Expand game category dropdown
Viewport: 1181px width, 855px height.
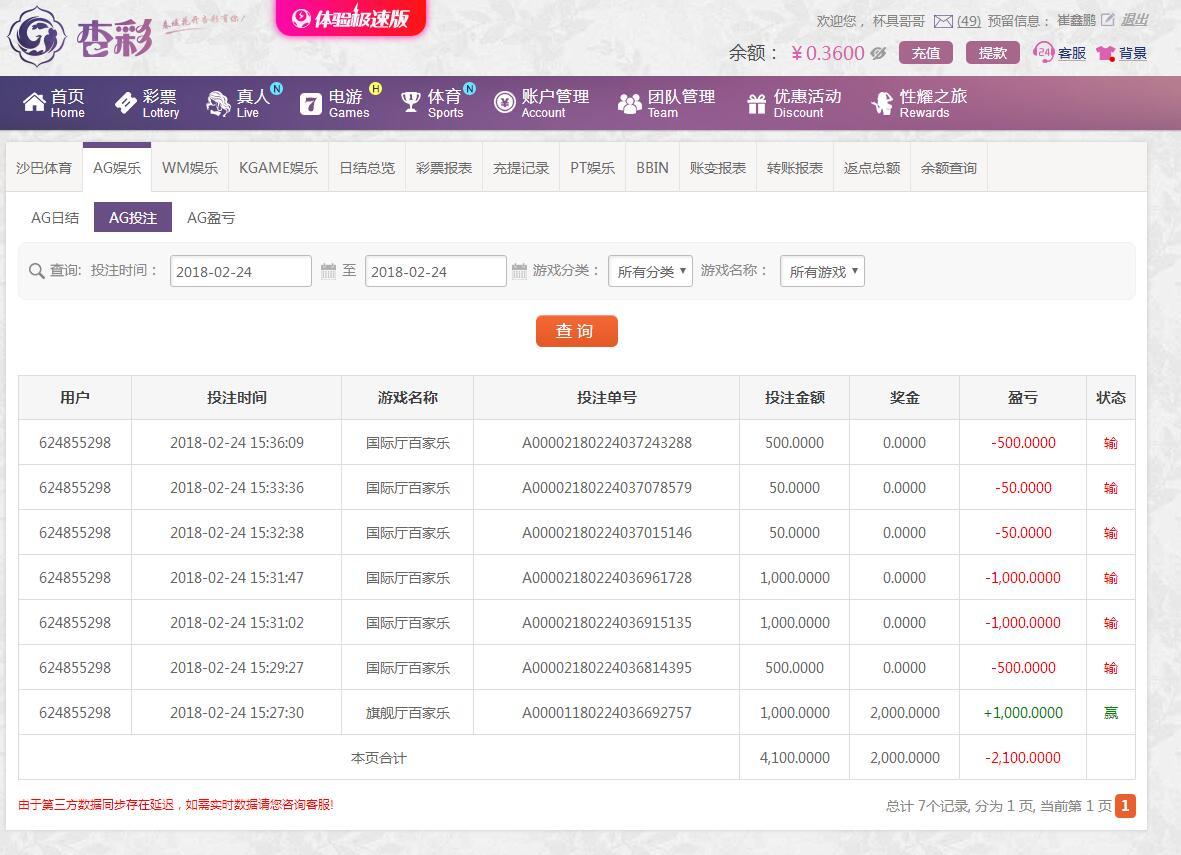(x=650, y=271)
